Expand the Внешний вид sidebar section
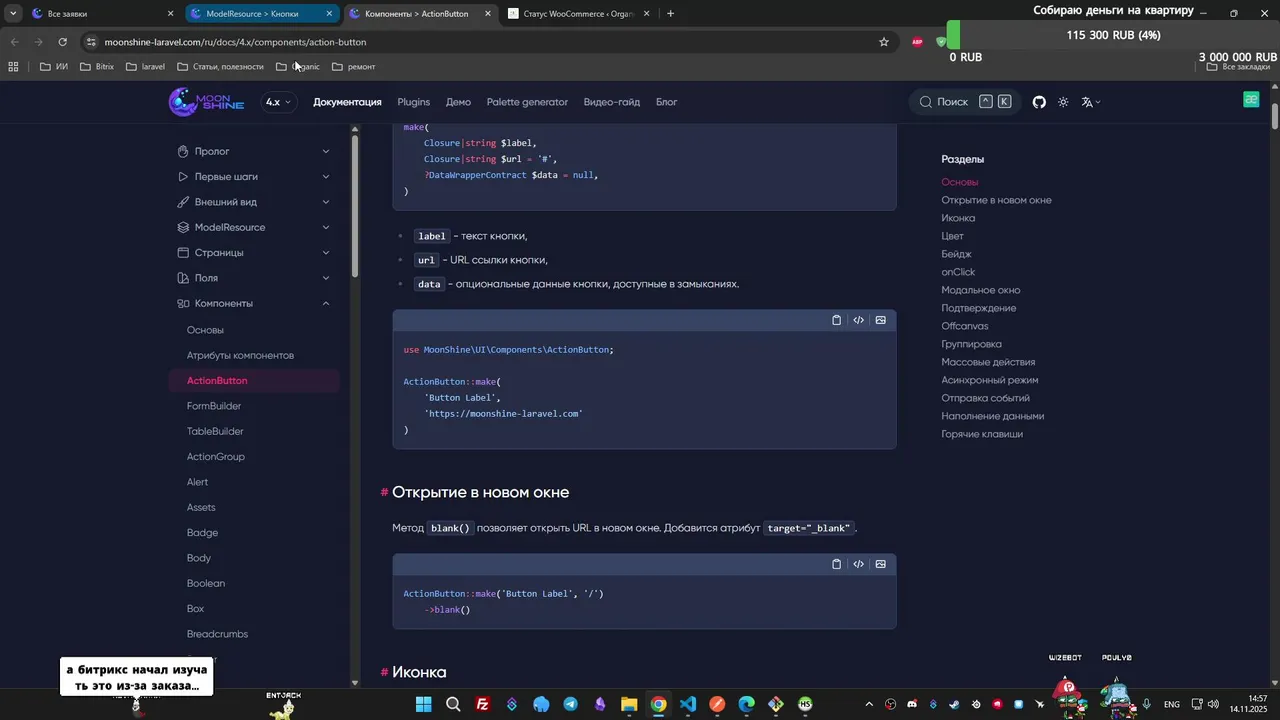1280x720 pixels. (254, 202)
